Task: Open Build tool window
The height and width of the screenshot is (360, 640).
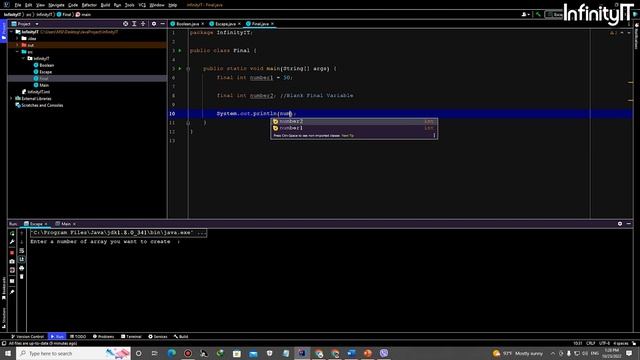Action: [181, 337]
